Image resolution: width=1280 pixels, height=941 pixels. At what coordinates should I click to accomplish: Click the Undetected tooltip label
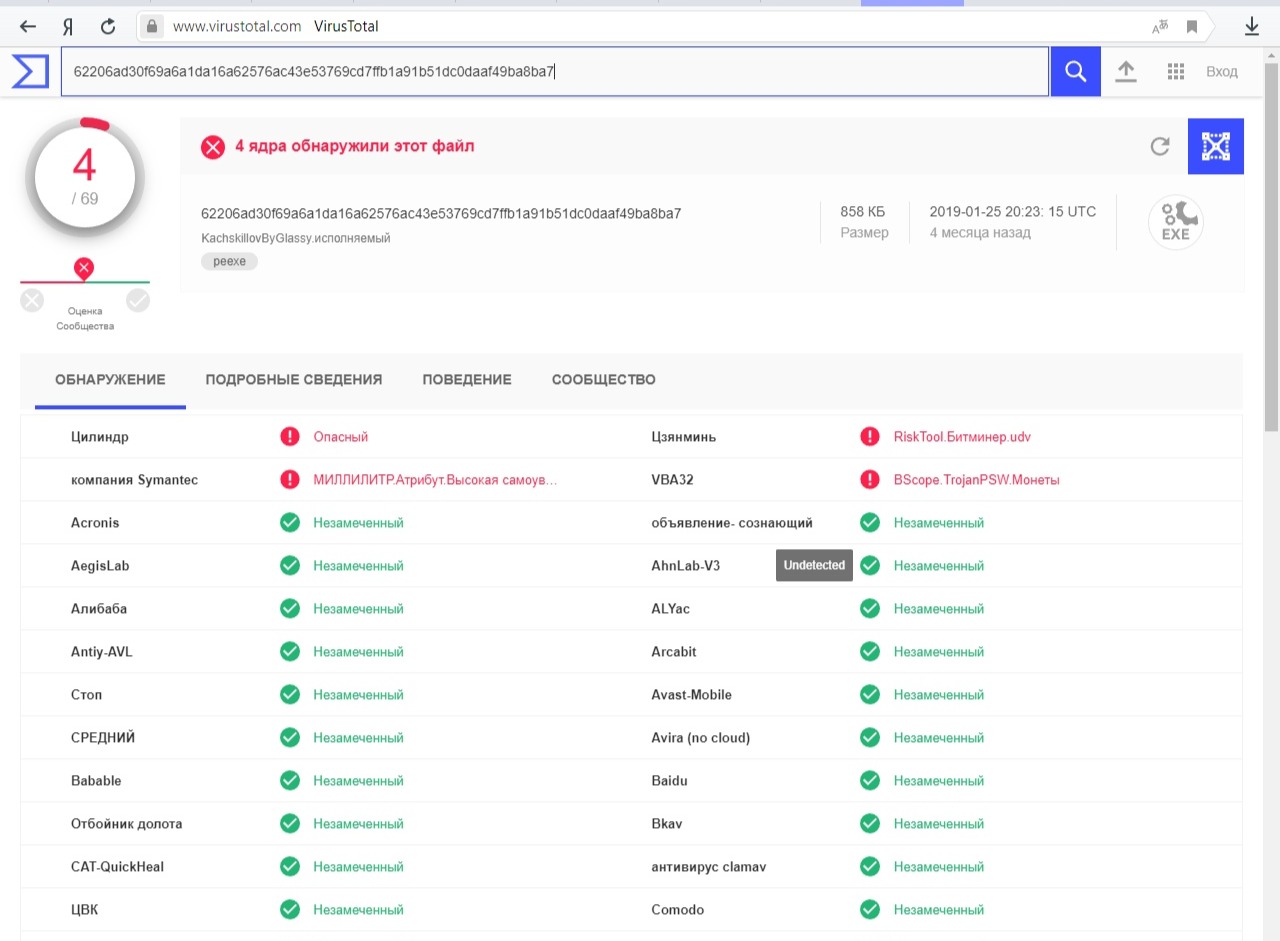click(x=815, y=565)
